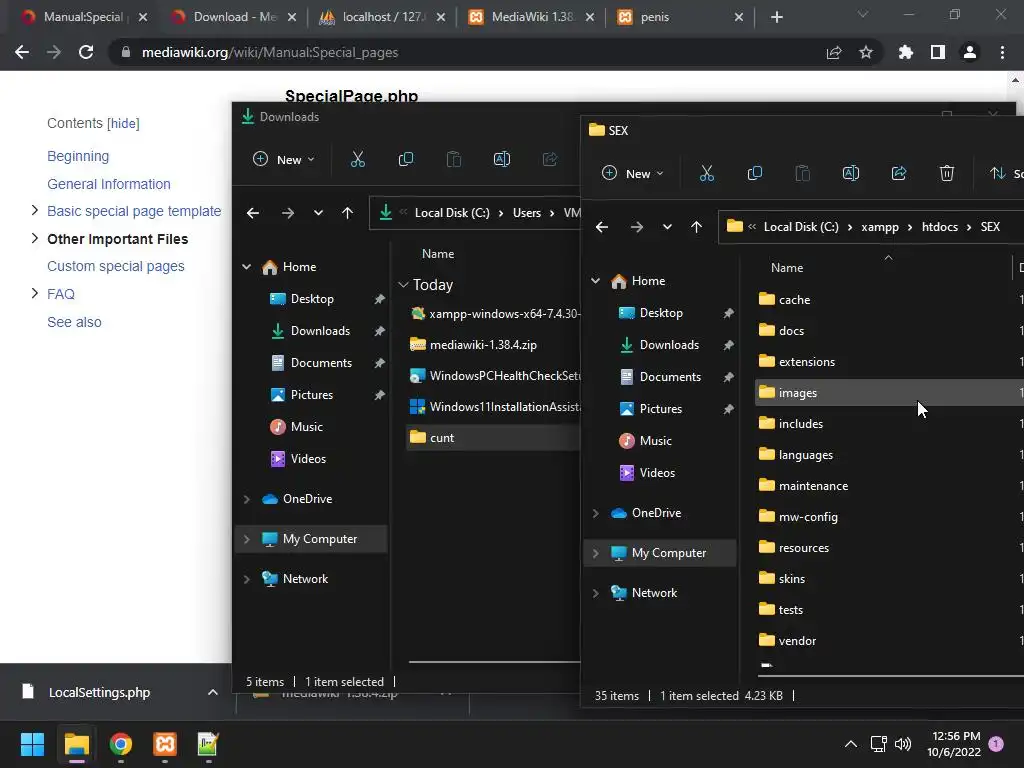Expand Network in SEX window sidebar

point(596,593)
